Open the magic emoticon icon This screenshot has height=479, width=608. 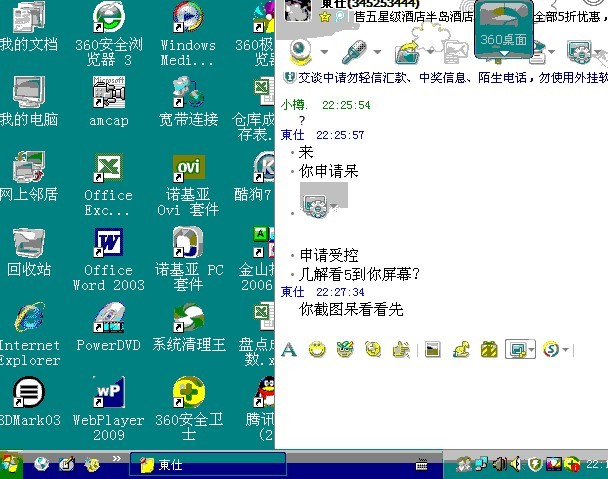coord(345,349)
